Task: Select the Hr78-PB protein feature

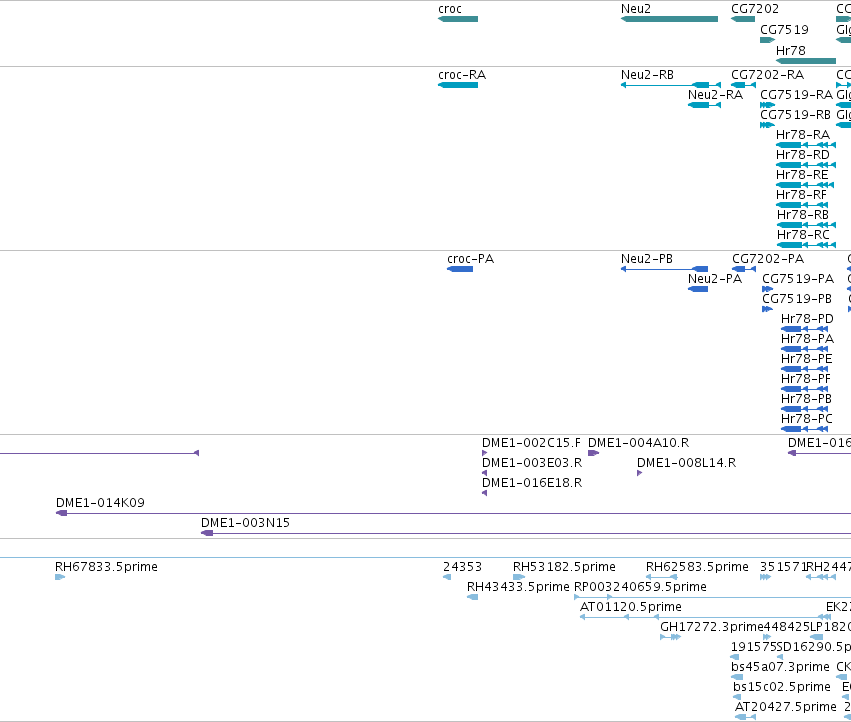Action: point(804,409)
